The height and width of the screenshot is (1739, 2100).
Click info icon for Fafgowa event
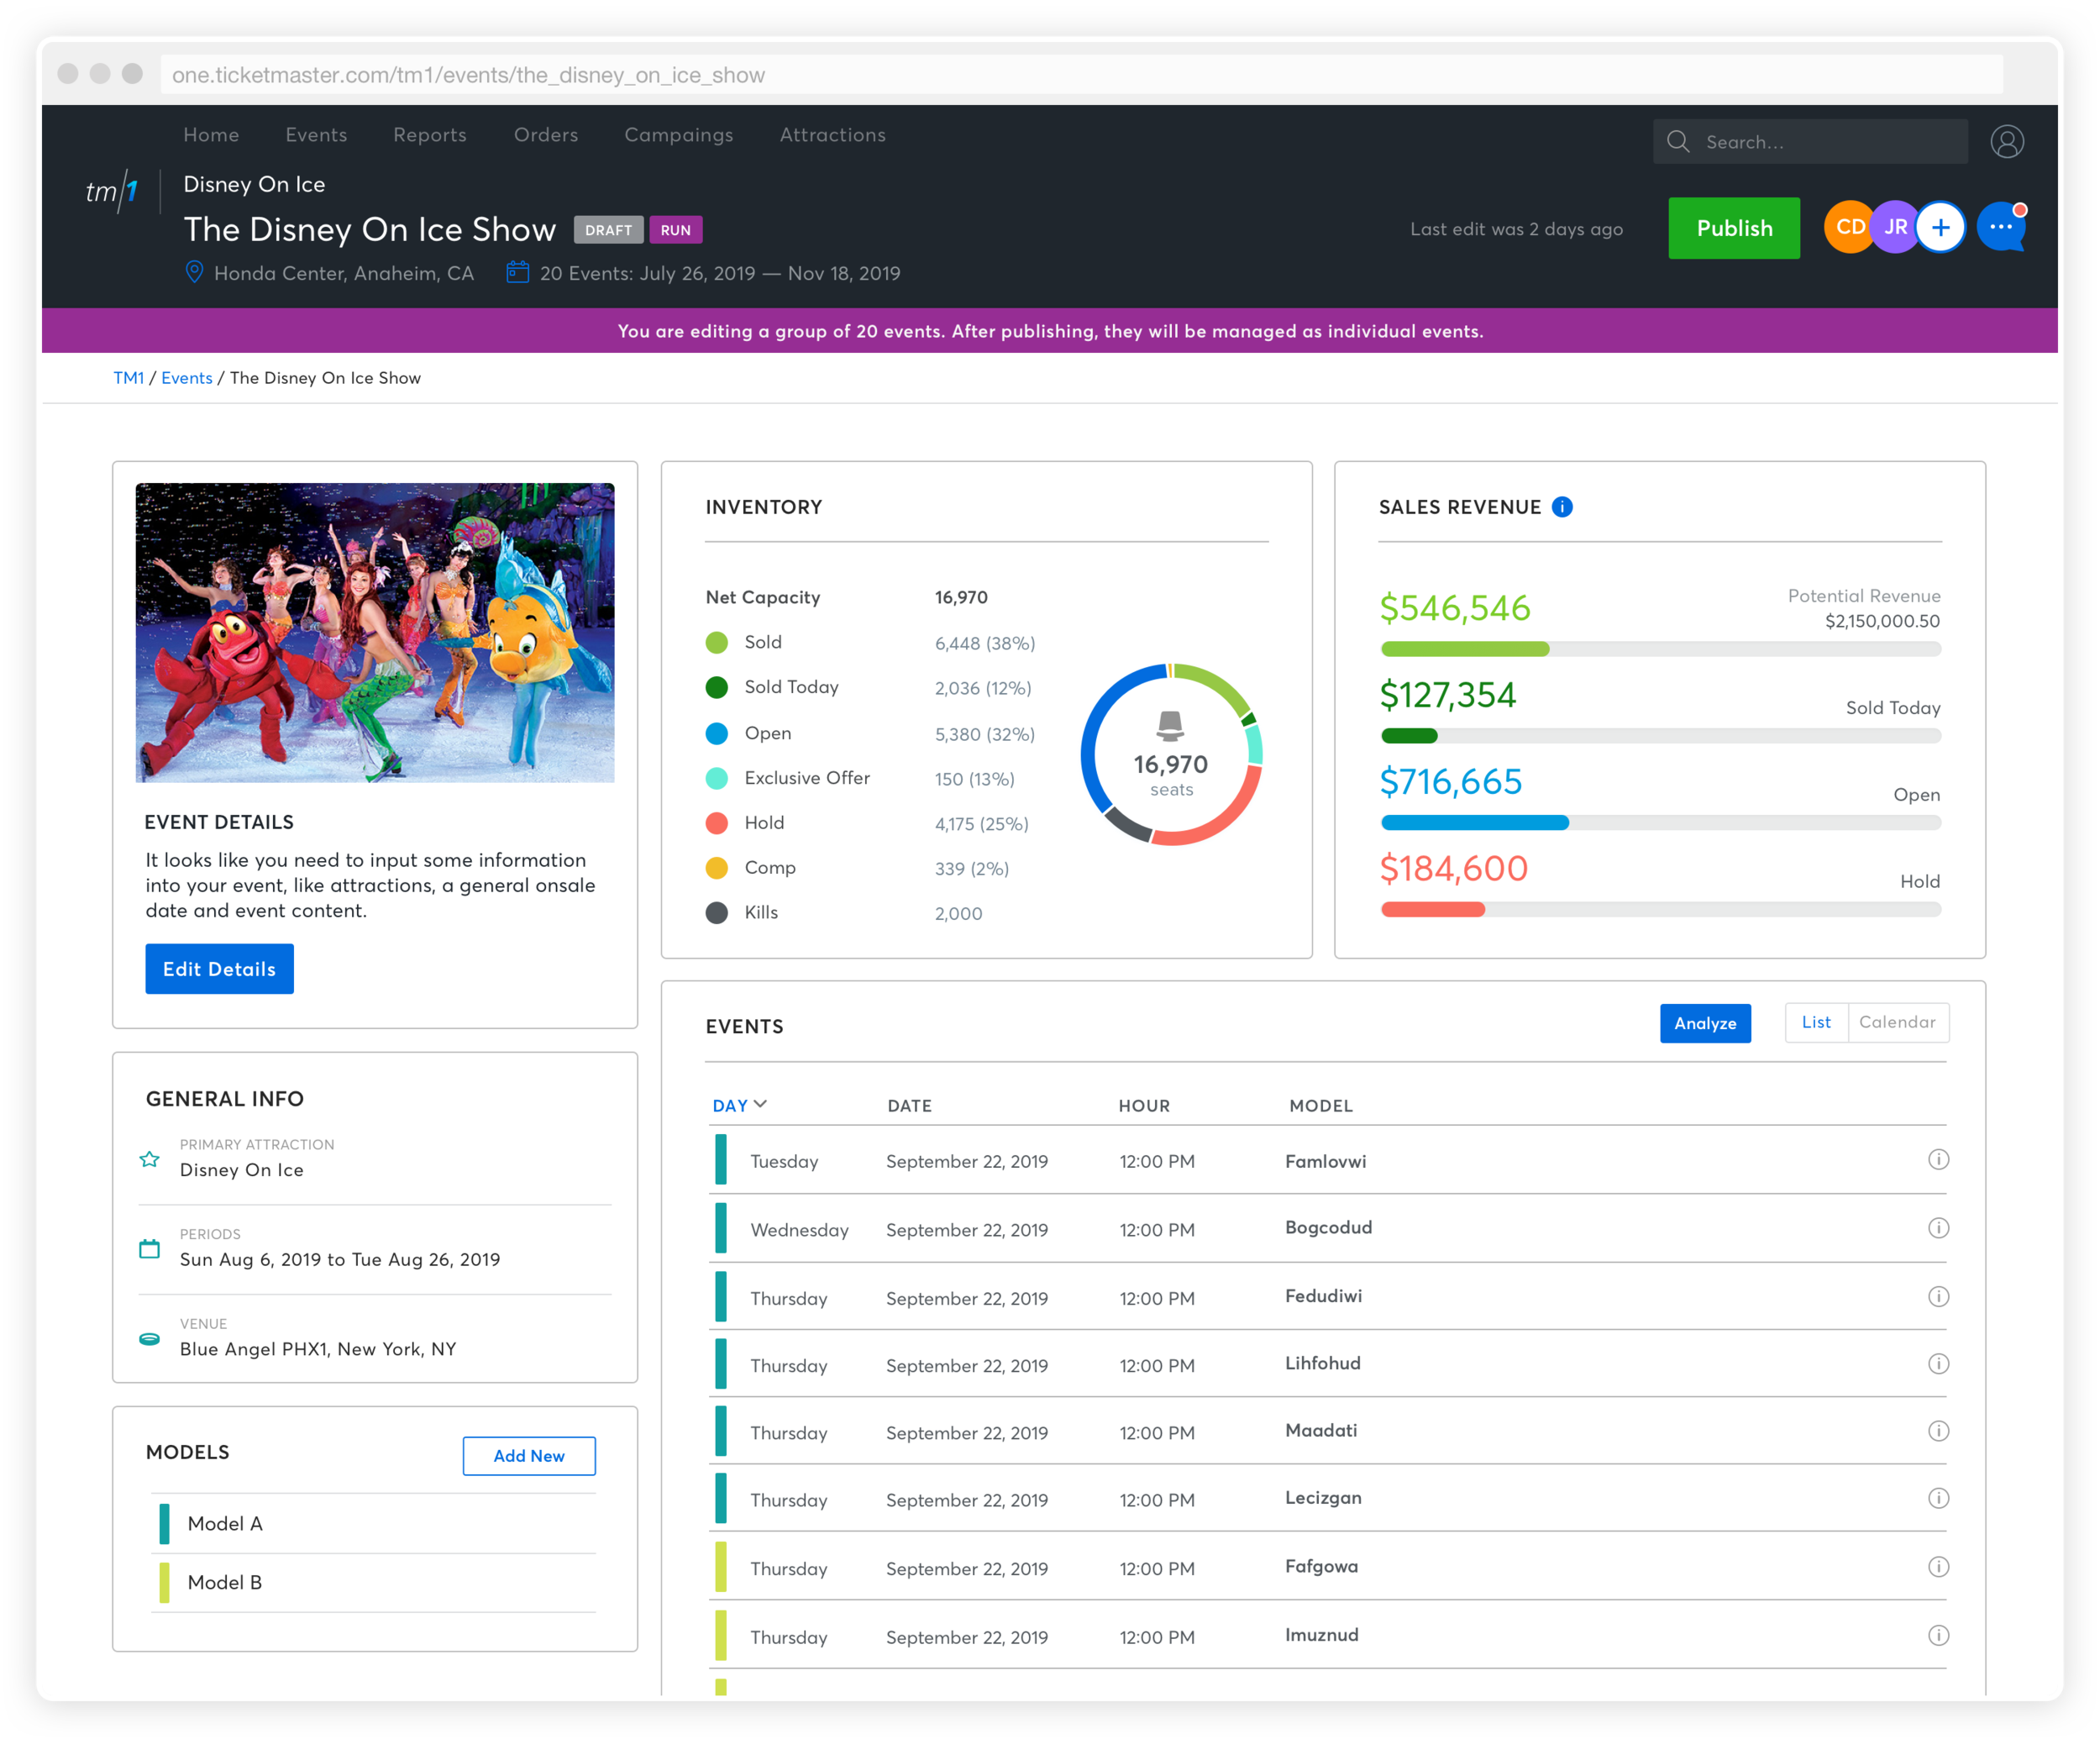coord(1938,1567)
